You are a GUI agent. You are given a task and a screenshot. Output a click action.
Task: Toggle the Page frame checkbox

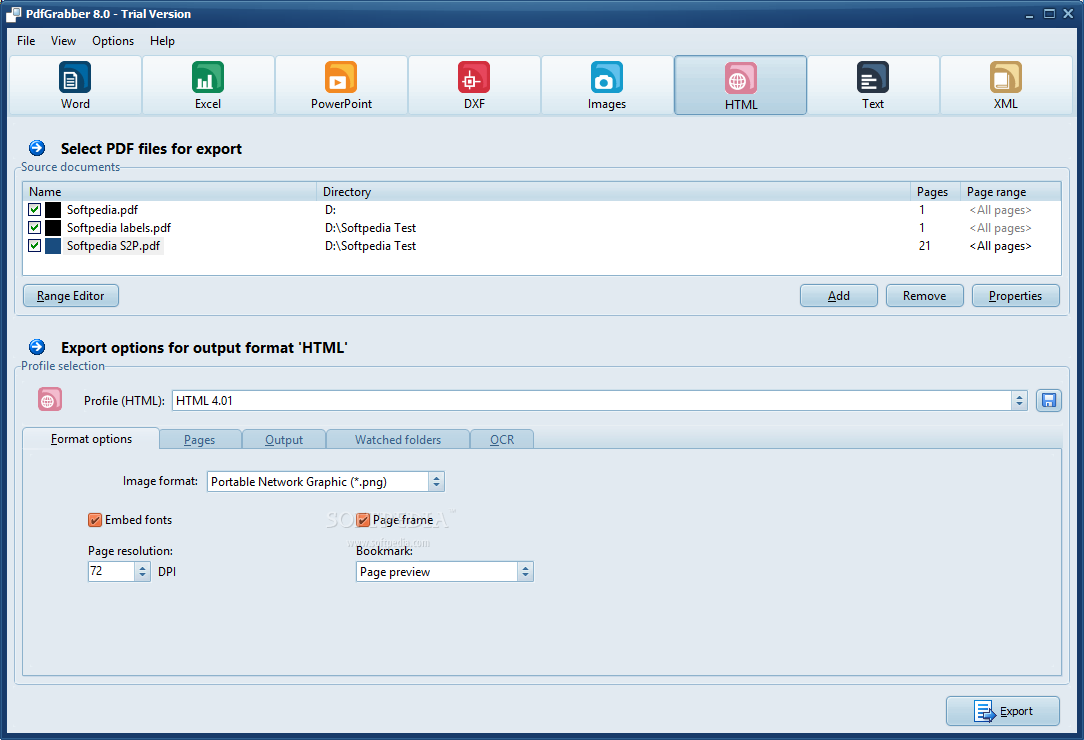[x=363, y=520]
